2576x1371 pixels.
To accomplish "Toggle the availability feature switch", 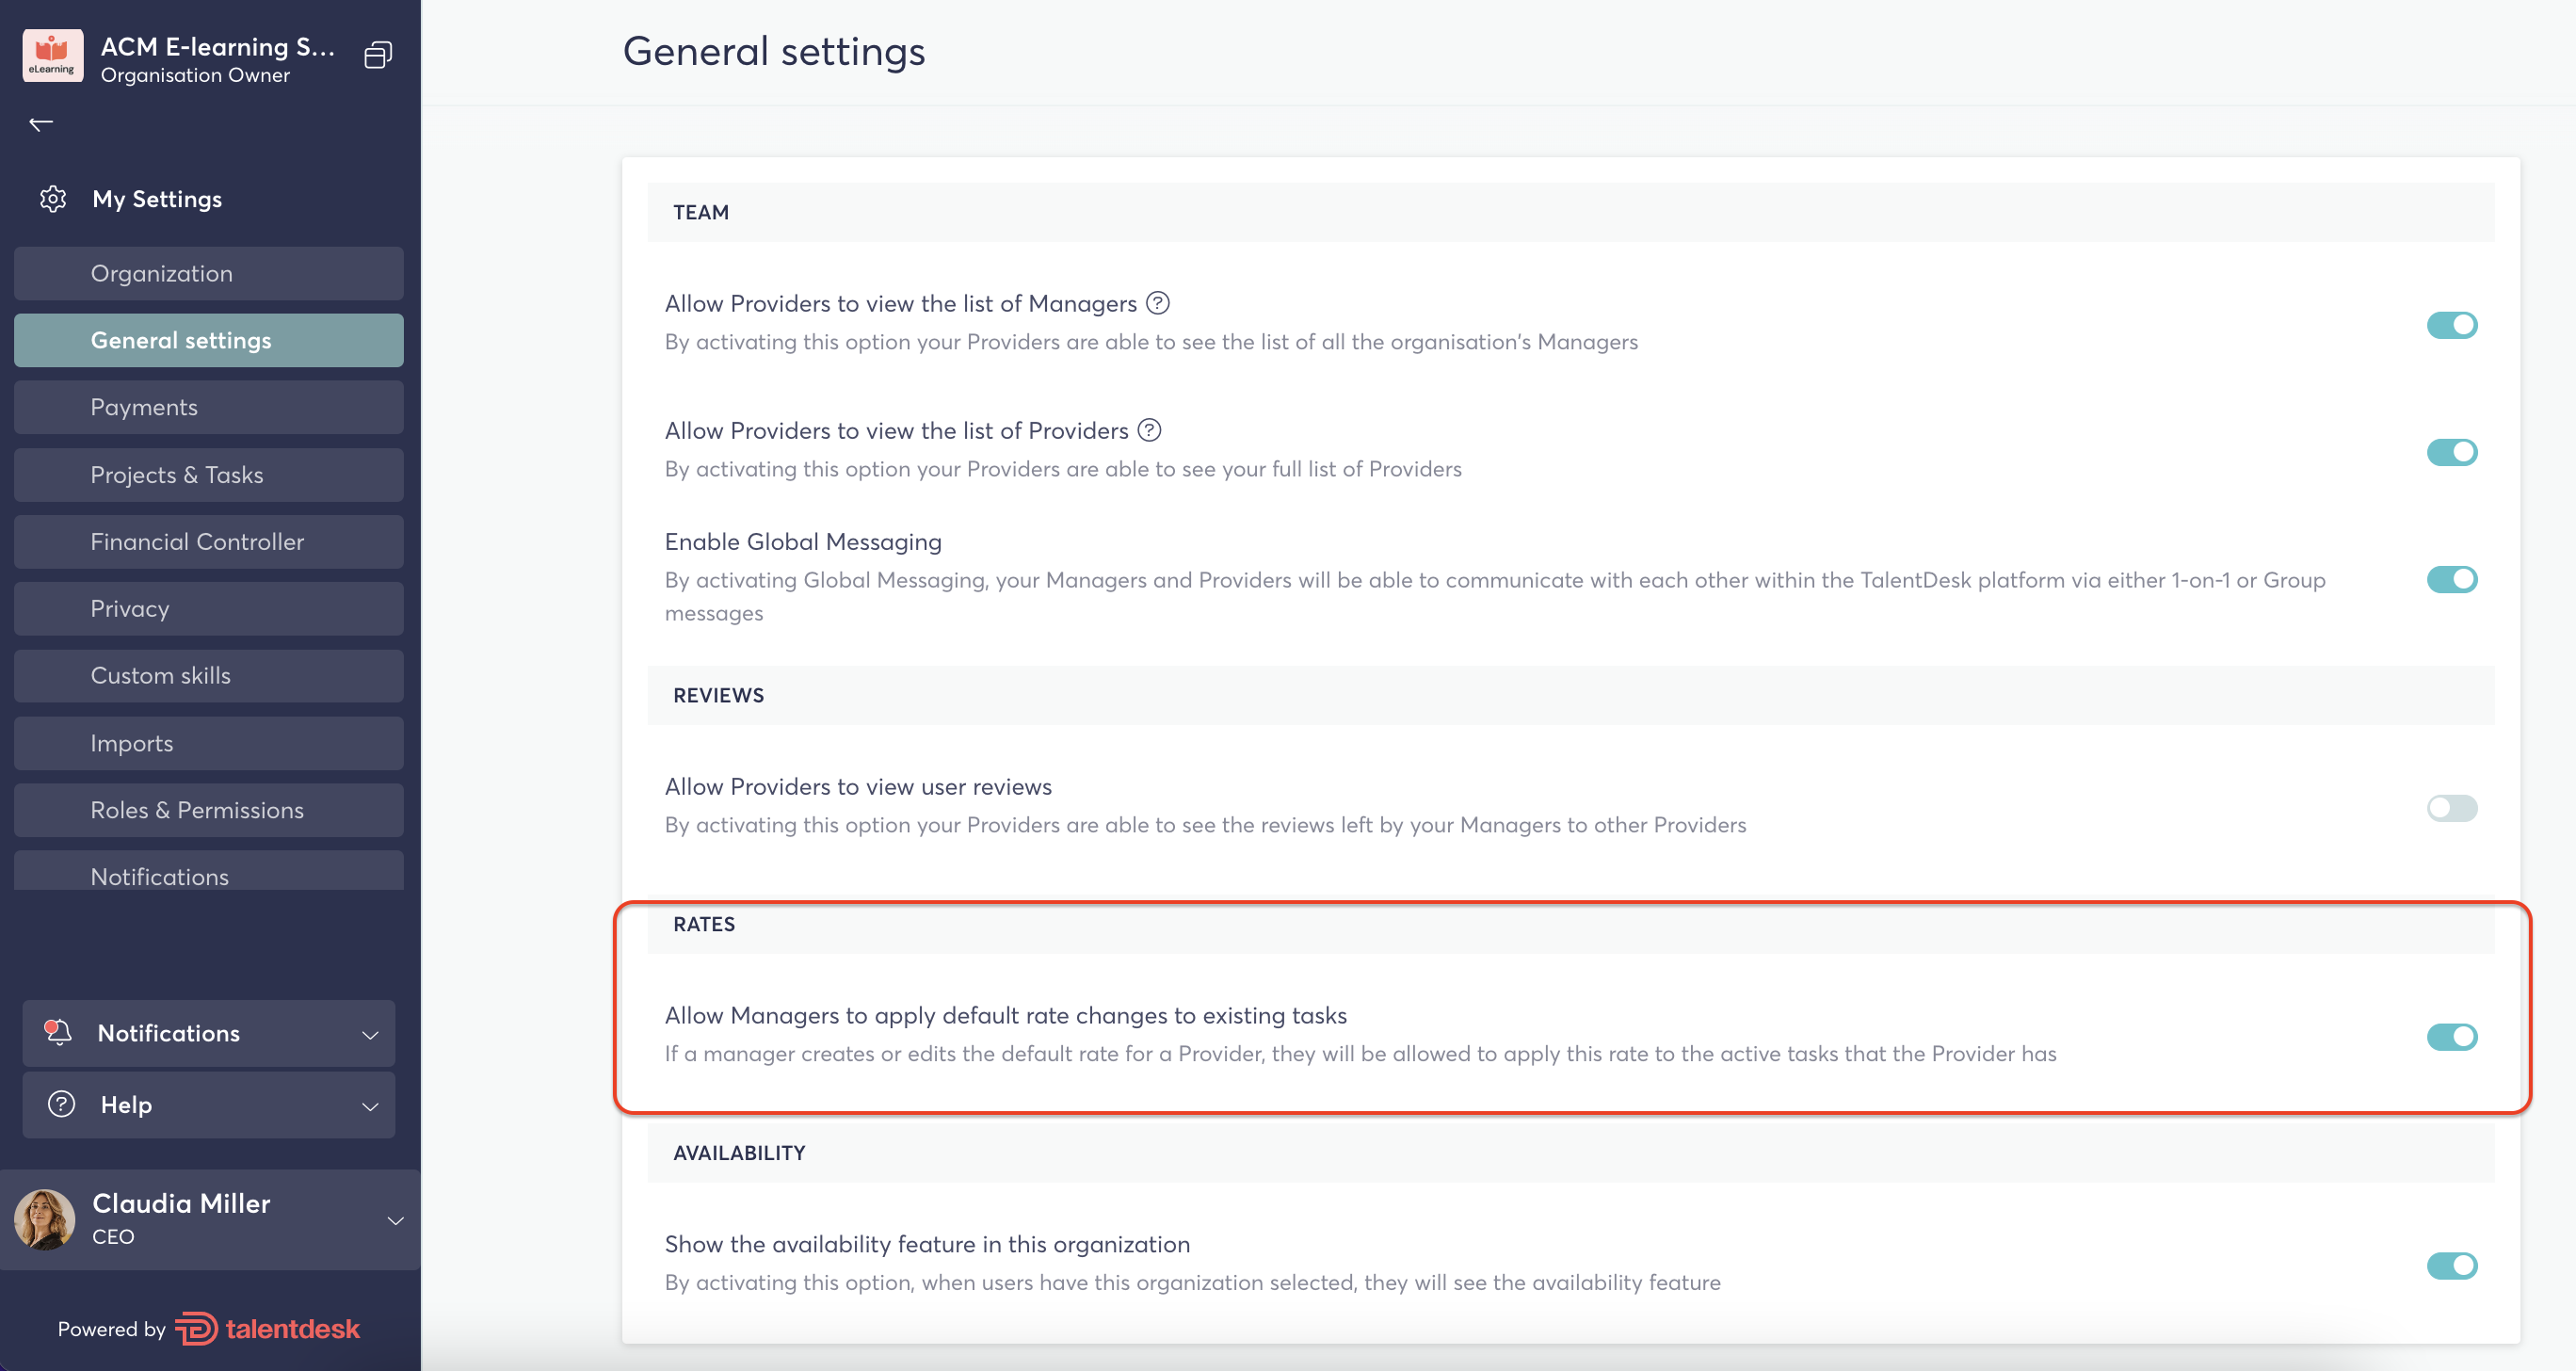I will click(2451, 1265).
